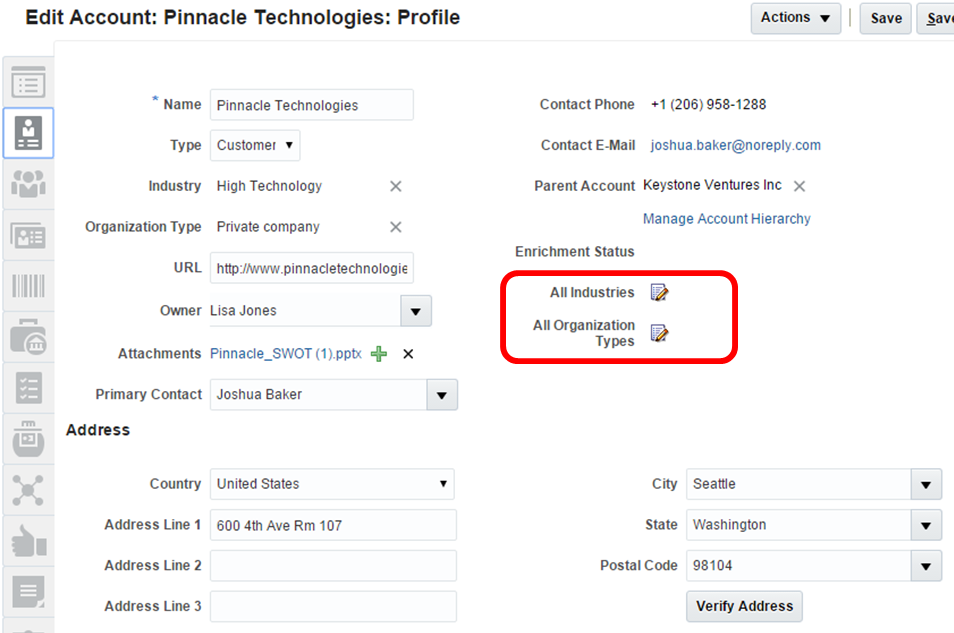The height and width of the screenshot is (633, 954).
Task: Click the Manage Account Hierarchy link
Action: pos(726,219)
